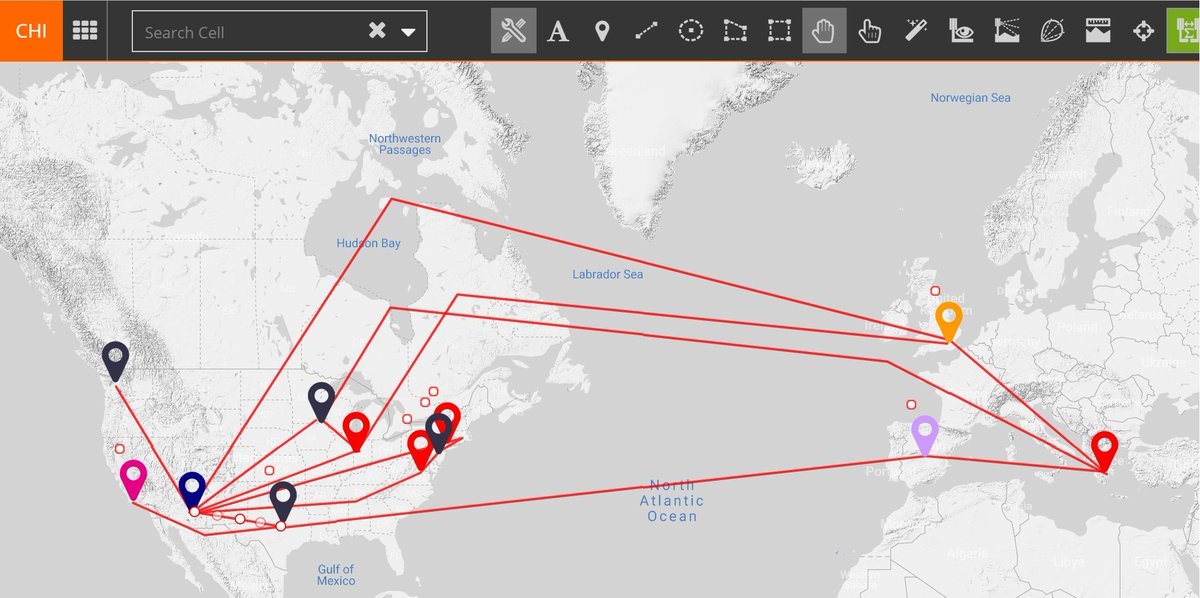Screen dimensions: 1200x598
Task: Open the terrain elevation profile tool
Action: coord(1006,31)
